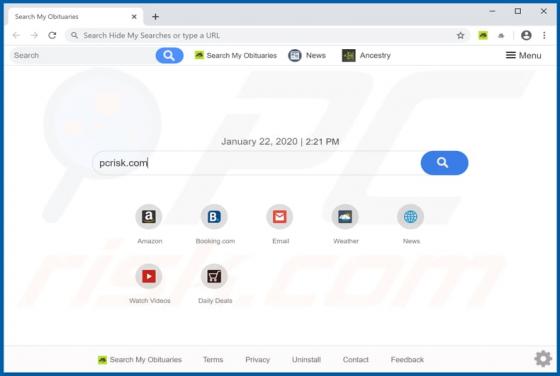This screenshot has width=560, height=376.
Task: Open the Booking.com shortcut icon
Action: tap(214, 216)
